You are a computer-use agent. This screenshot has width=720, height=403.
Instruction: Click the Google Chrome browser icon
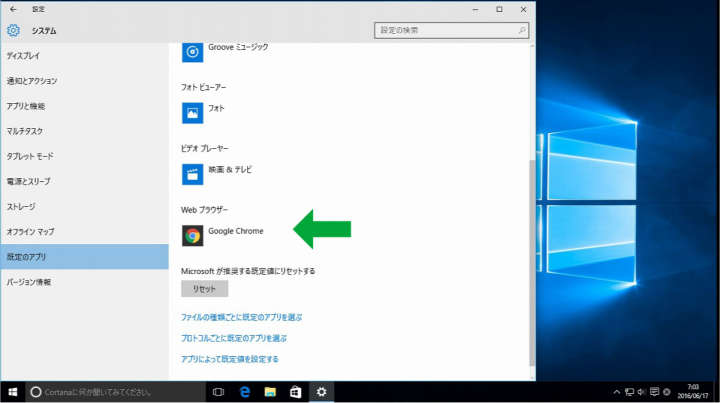[x=192, y=236]
